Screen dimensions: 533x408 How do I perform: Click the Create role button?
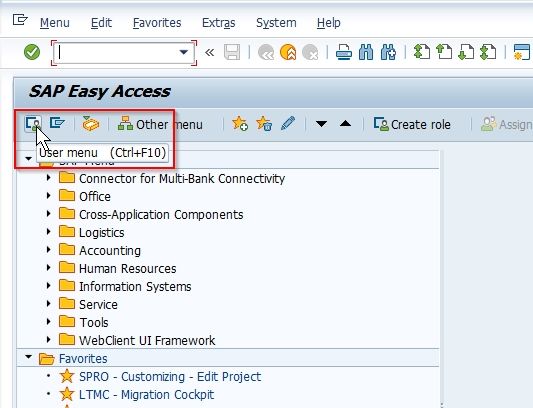(x=412, y=124)
